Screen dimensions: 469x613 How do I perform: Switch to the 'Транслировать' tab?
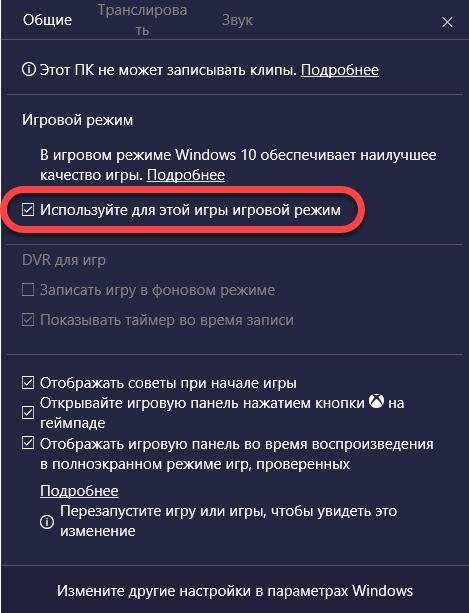pyautogui.click(x=142, y=20)
